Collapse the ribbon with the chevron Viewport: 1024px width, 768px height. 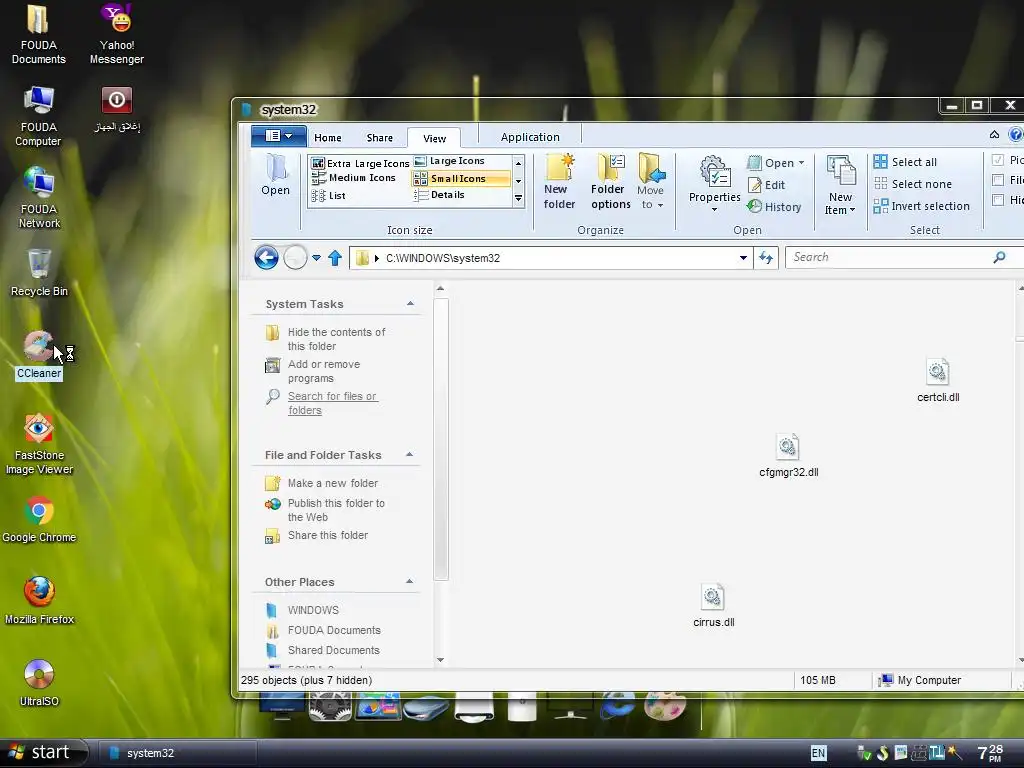[994, 135]
